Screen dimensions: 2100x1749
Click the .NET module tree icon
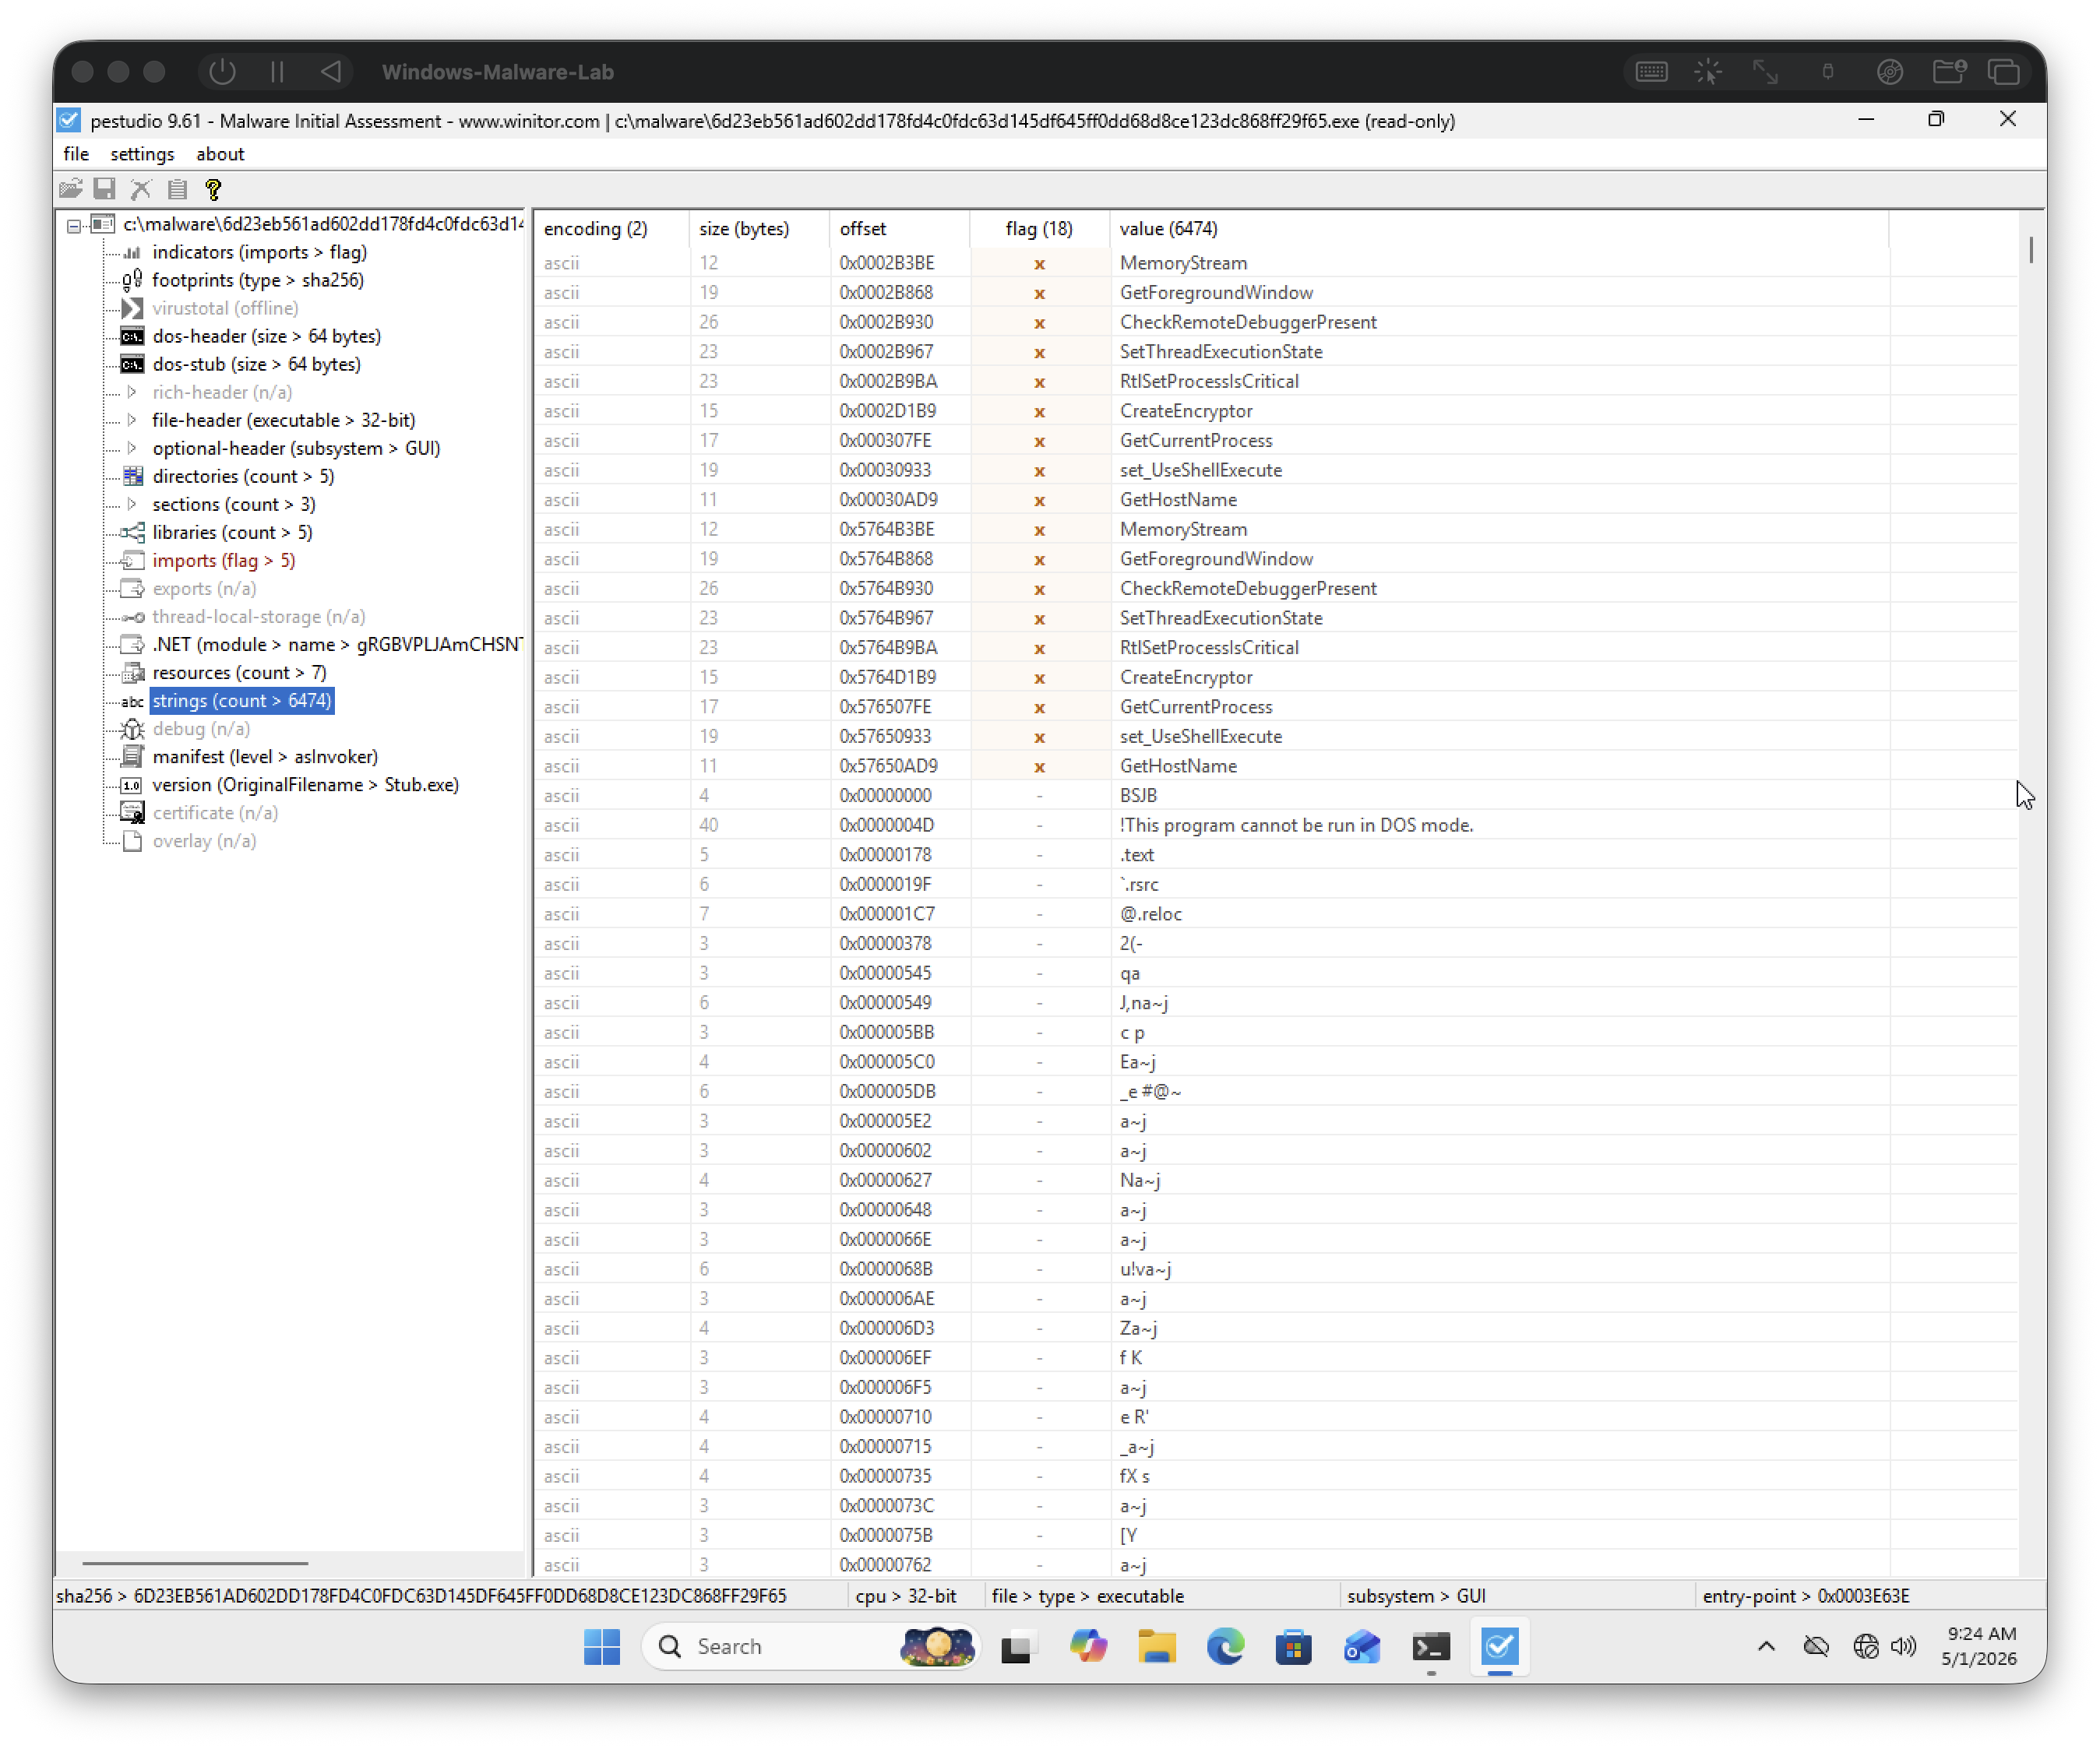pos(132,644)
